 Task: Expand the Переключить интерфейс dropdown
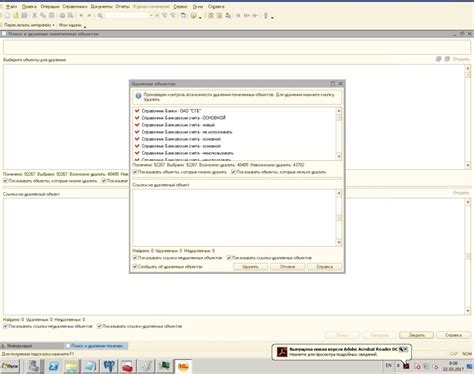point(29,25)
